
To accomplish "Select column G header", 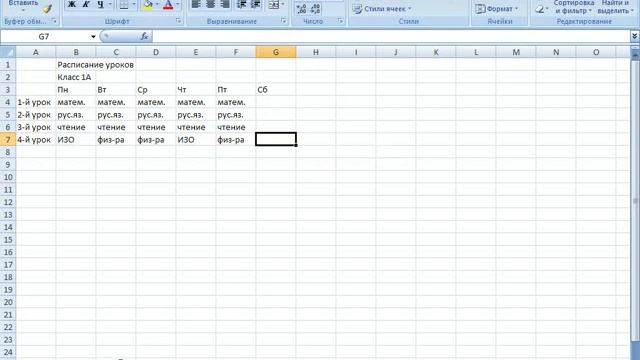I will [x=276, y=52].
